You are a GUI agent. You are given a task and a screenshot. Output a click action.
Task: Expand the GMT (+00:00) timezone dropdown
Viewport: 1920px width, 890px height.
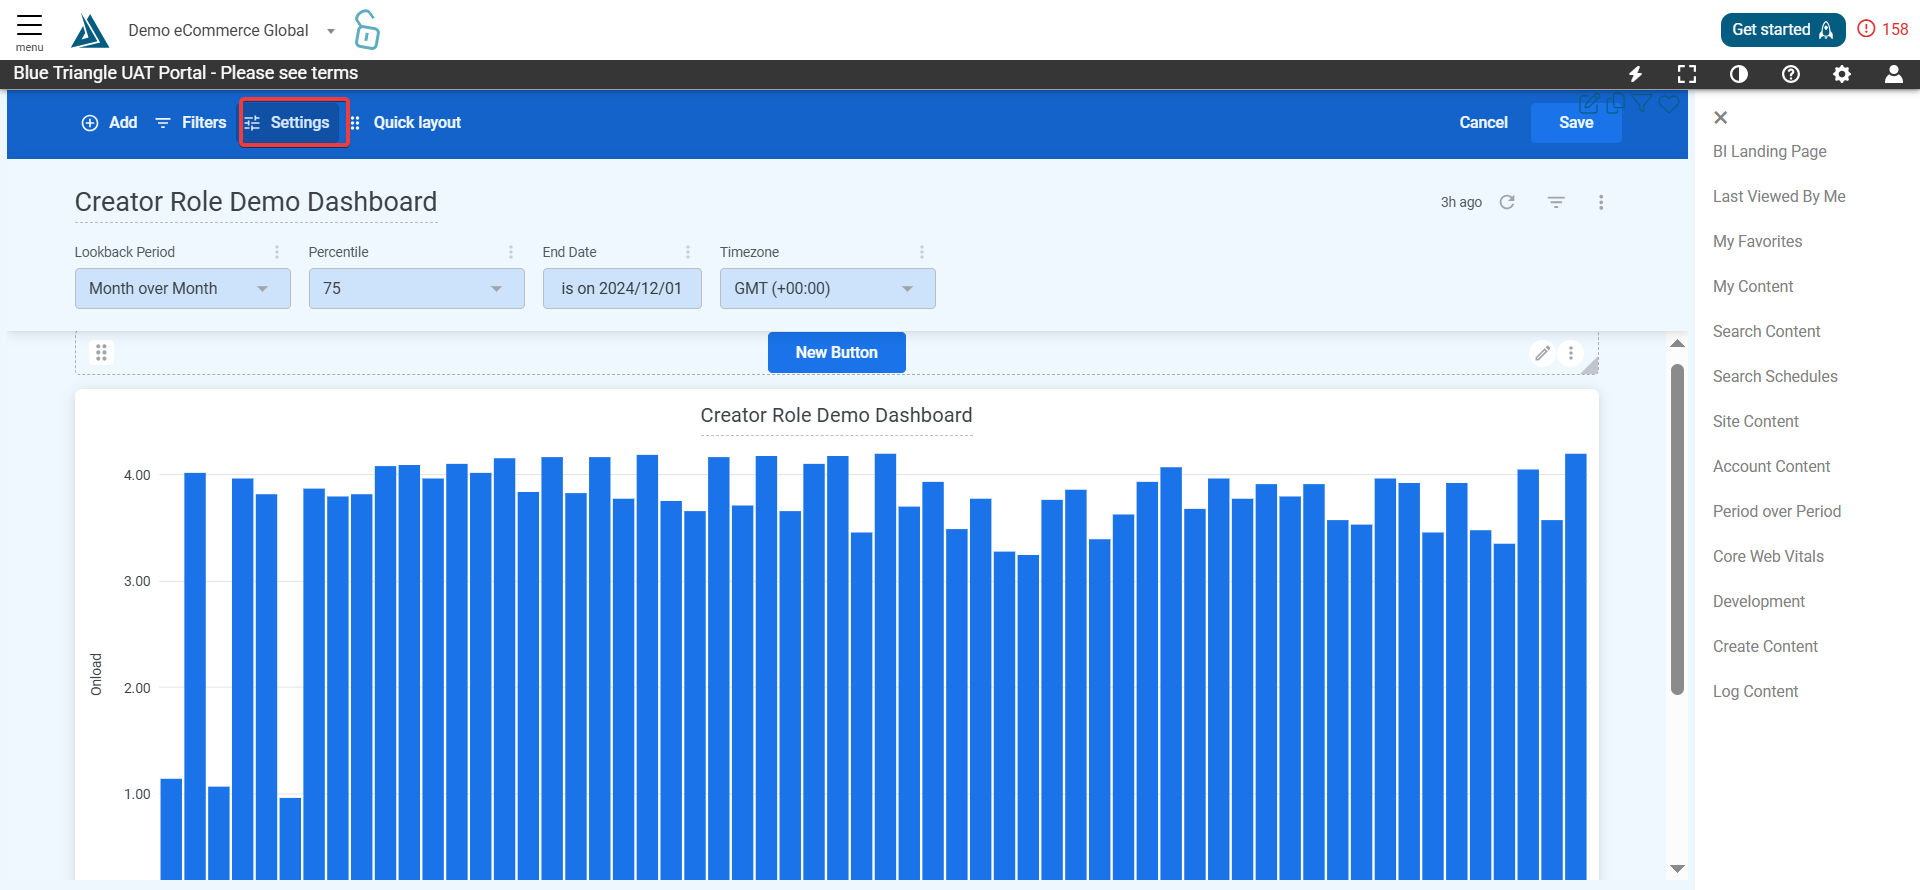coord(828,289)
